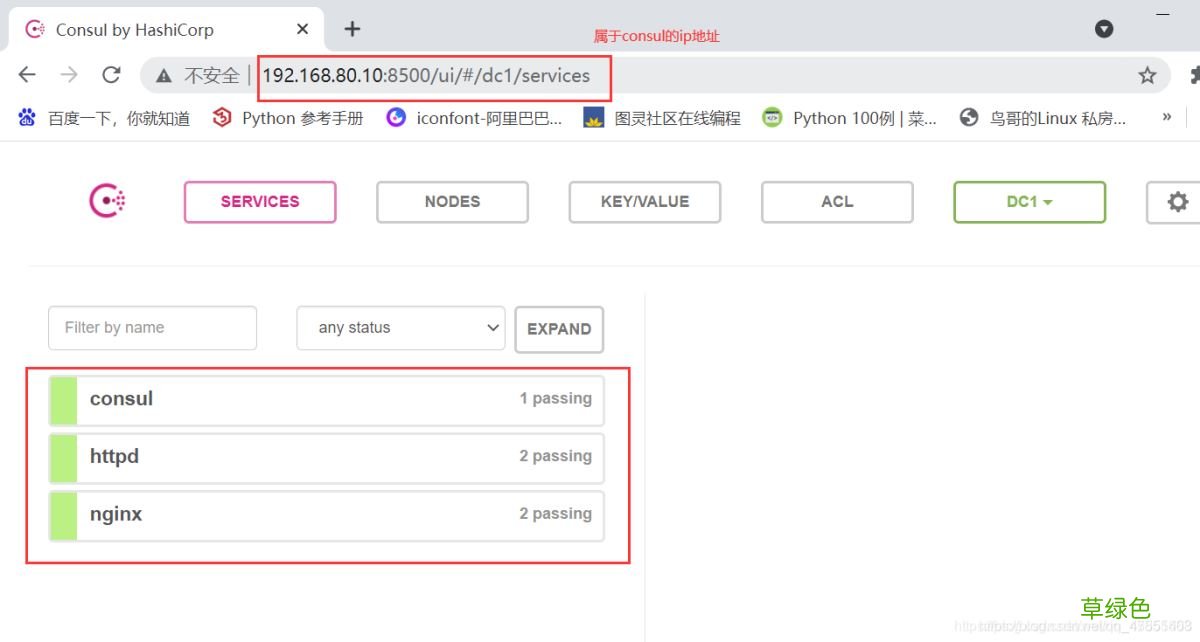Viewport: 1200px width, 642px height.
Task: Click the browser address bar URL
Action: 426,75
